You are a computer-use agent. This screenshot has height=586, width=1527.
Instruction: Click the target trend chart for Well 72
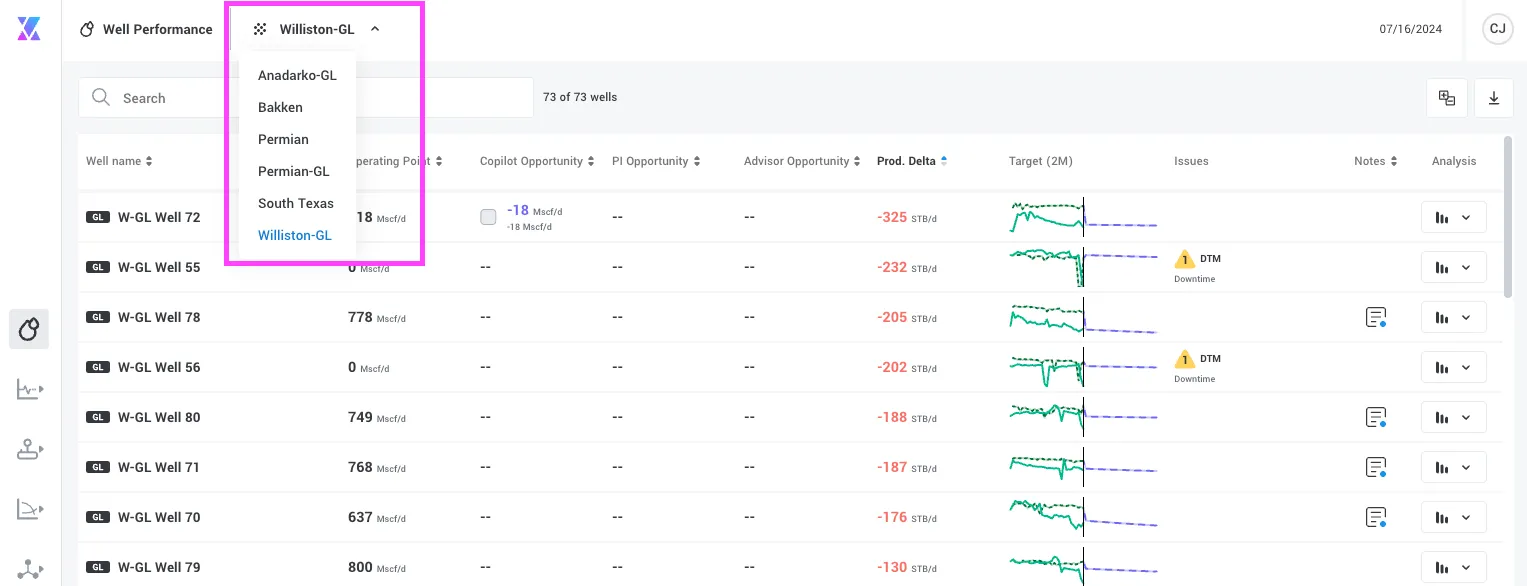pos(1083,217)
